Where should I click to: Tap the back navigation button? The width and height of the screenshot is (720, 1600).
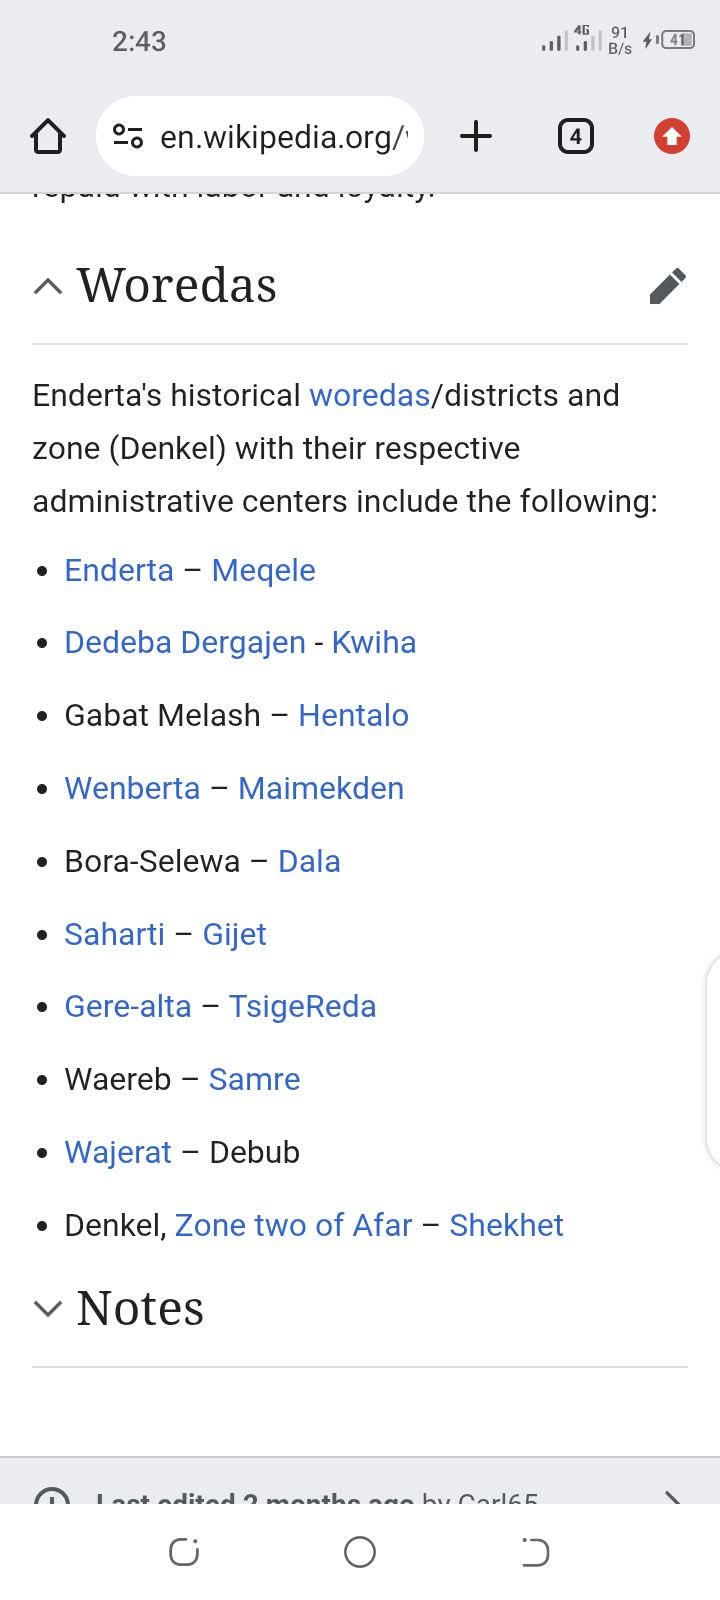pos(535,1552)
